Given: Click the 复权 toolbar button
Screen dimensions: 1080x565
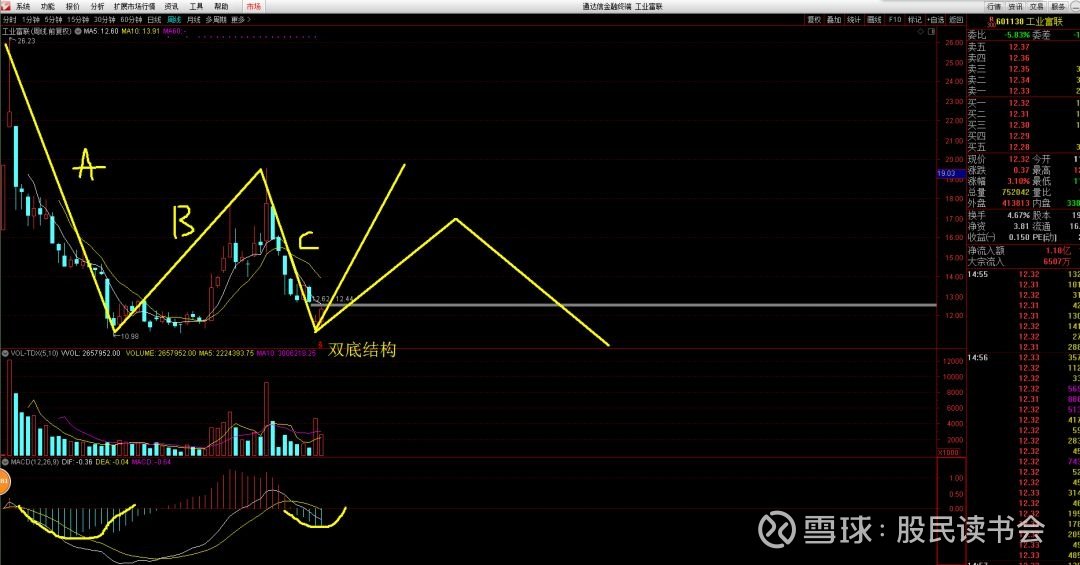Looking at the screenshot, I should (x=814, y=20).
